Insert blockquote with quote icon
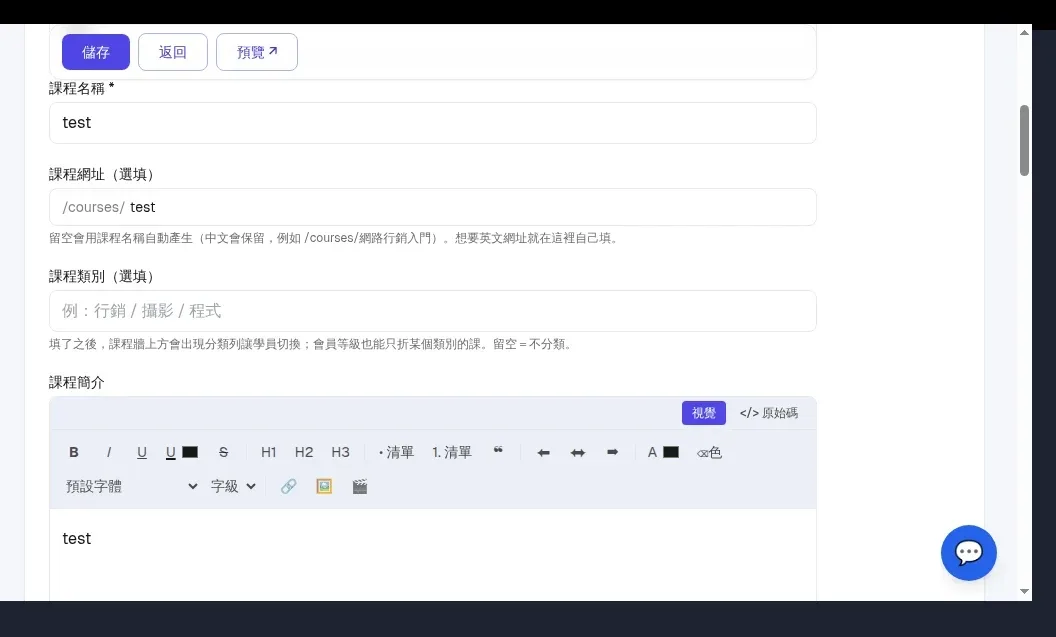This screenshot has width=1056, height=637. (x=498, y=451)
